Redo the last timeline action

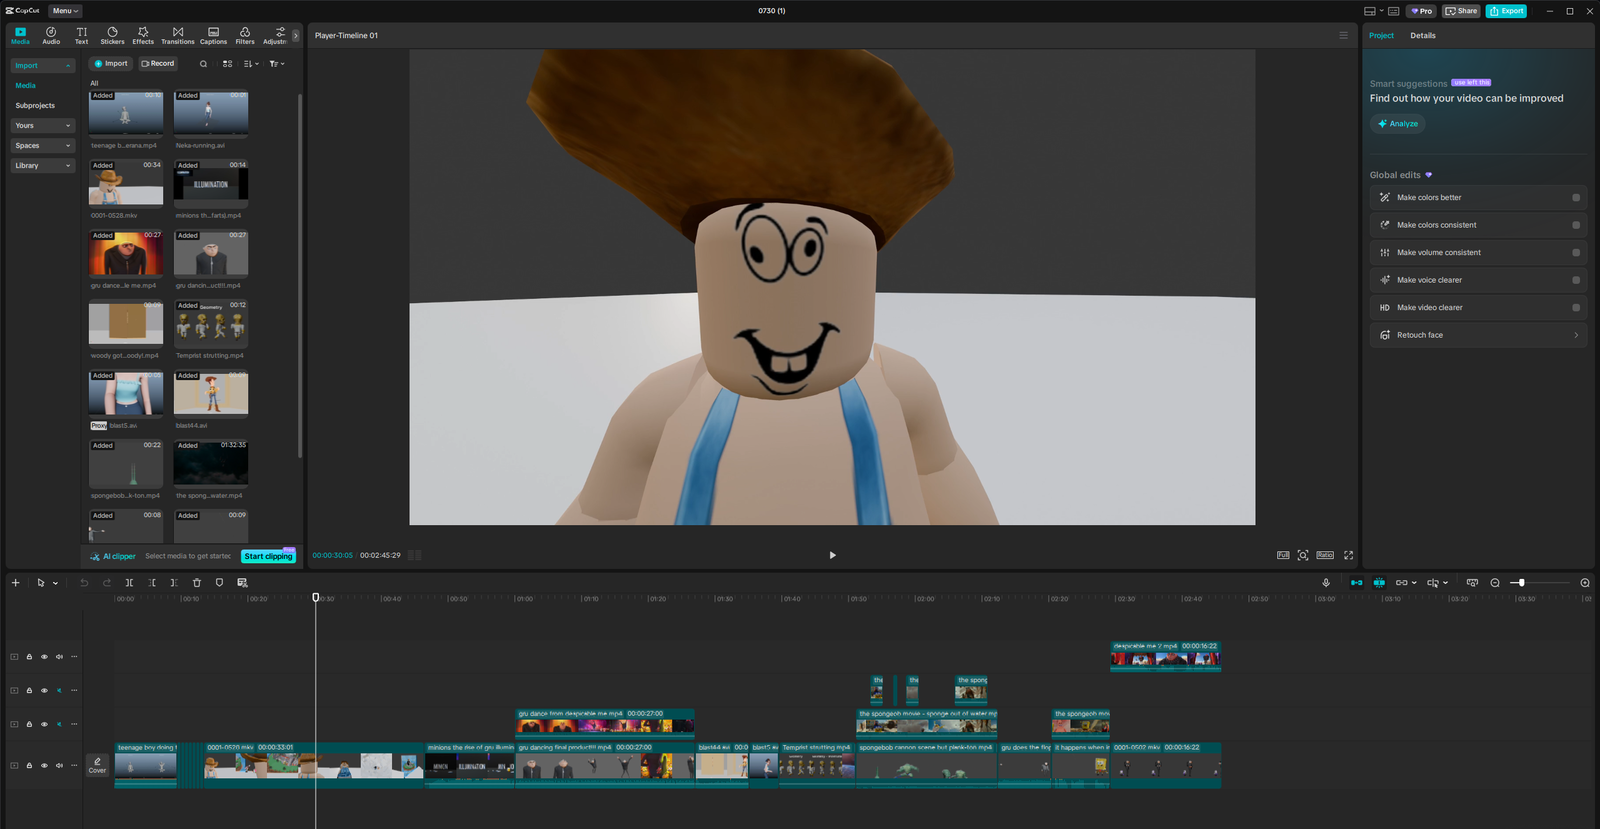point(107,583)
